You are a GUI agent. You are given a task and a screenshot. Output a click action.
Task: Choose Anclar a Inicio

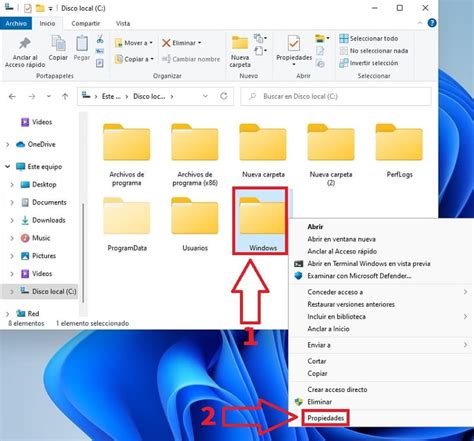pos(328,329)
